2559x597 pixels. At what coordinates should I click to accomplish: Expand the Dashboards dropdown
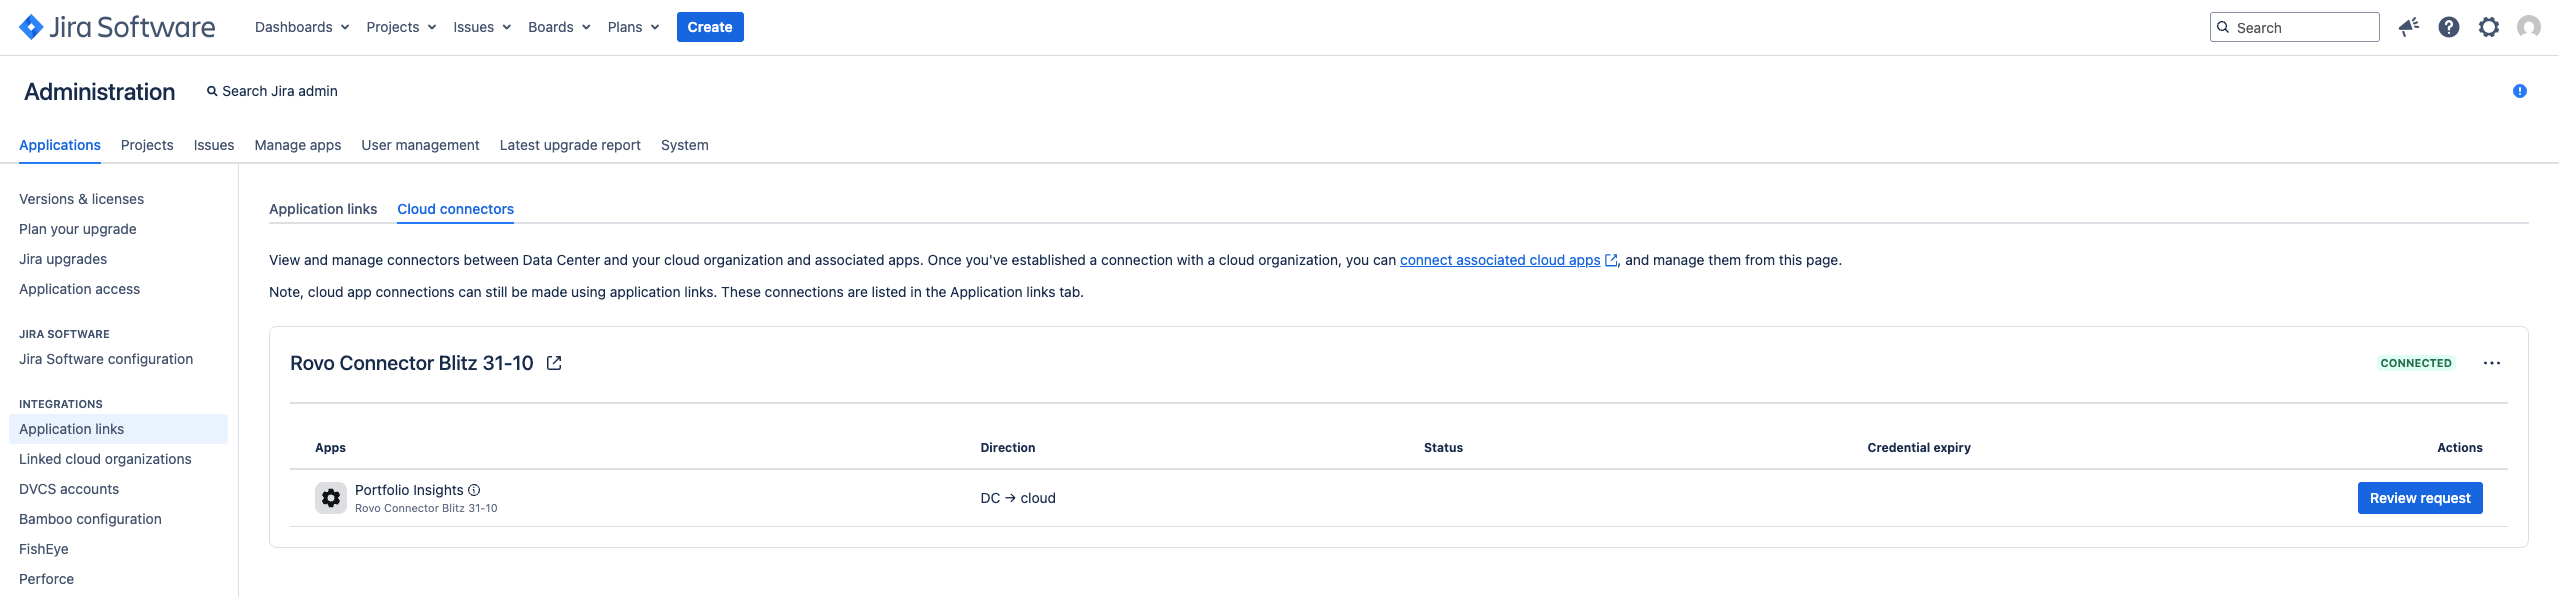[302, 27]
